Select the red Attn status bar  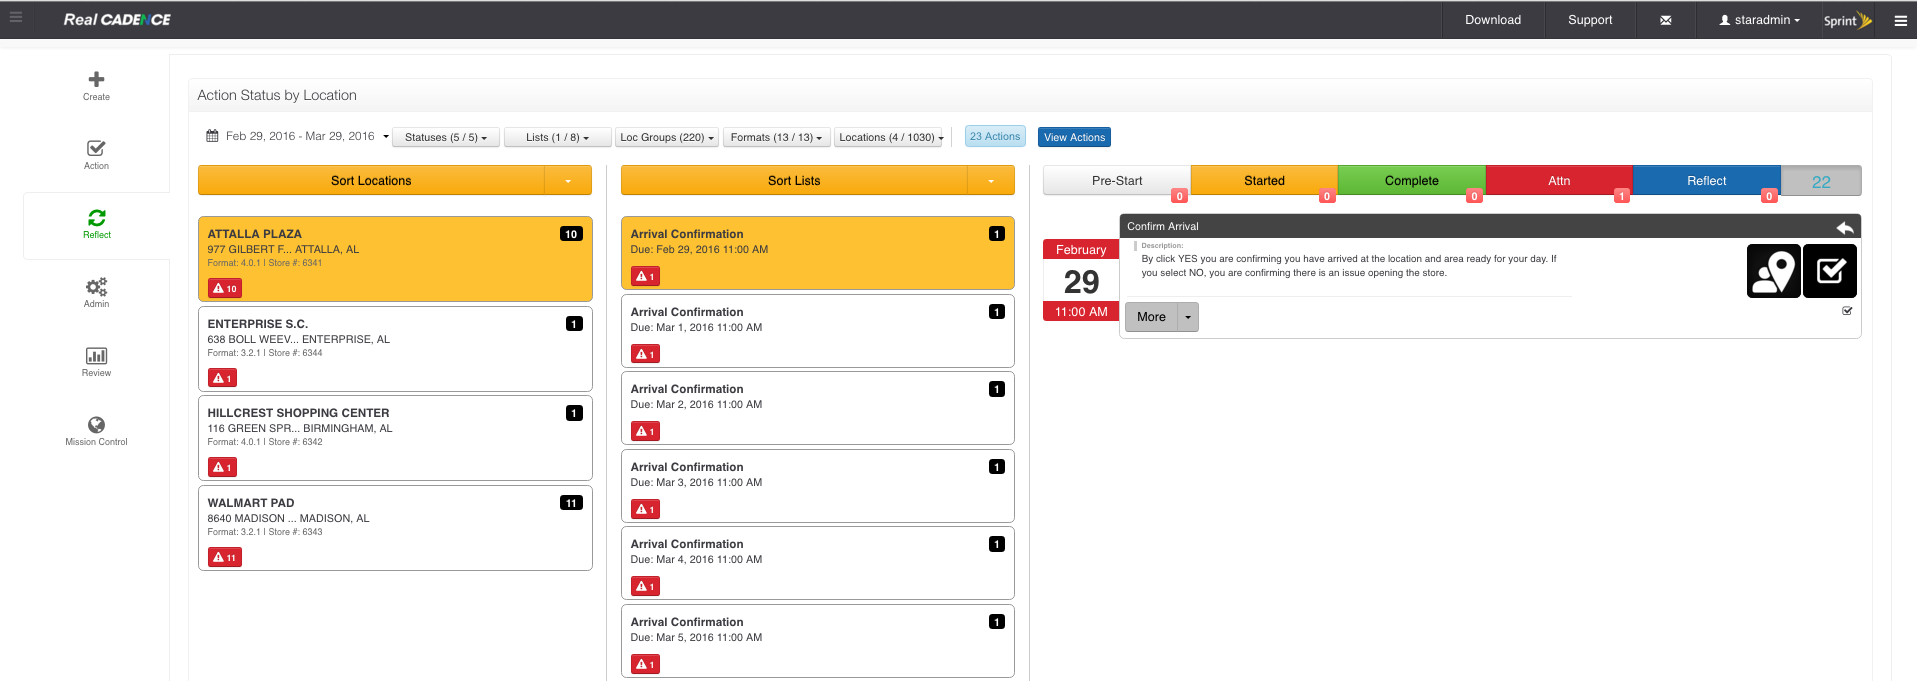pyautogui.click(x=1558, y=181)
